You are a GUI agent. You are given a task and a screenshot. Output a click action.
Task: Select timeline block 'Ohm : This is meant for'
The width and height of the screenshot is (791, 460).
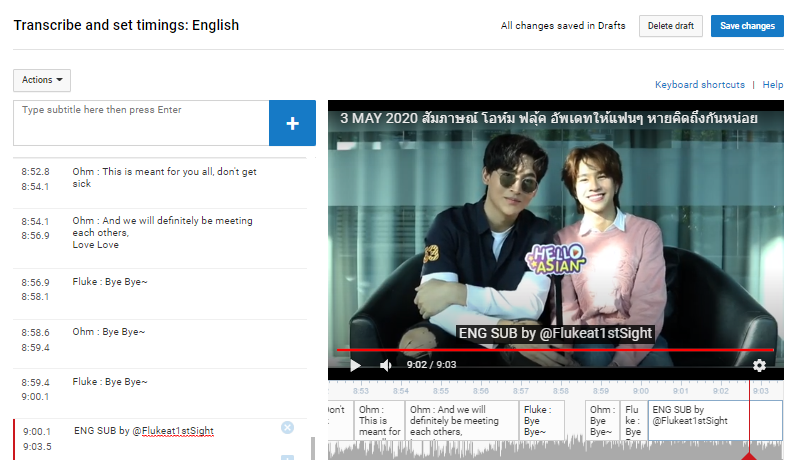pyautogui.click(x=379, y=420)
